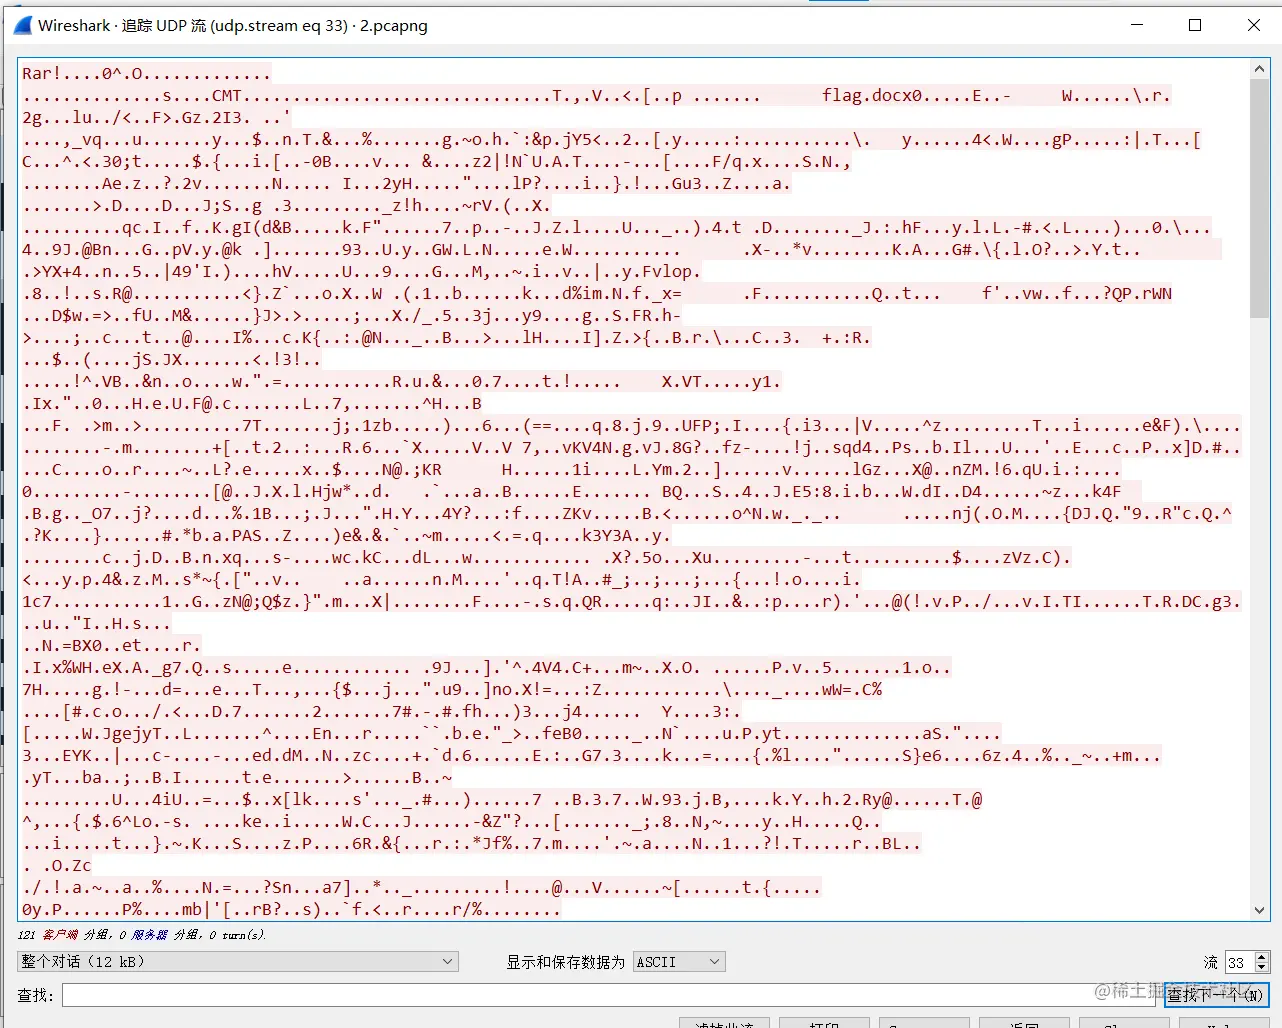Click the Wireshark shark fin title icon
1282x1028 pixels.
22,26
